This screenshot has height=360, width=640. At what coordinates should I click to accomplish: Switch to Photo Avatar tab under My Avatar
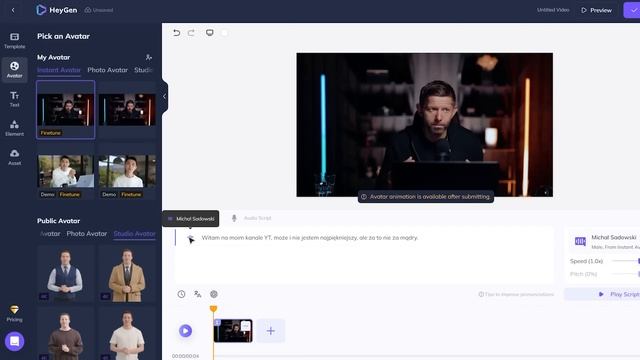(x=107, y=70)
